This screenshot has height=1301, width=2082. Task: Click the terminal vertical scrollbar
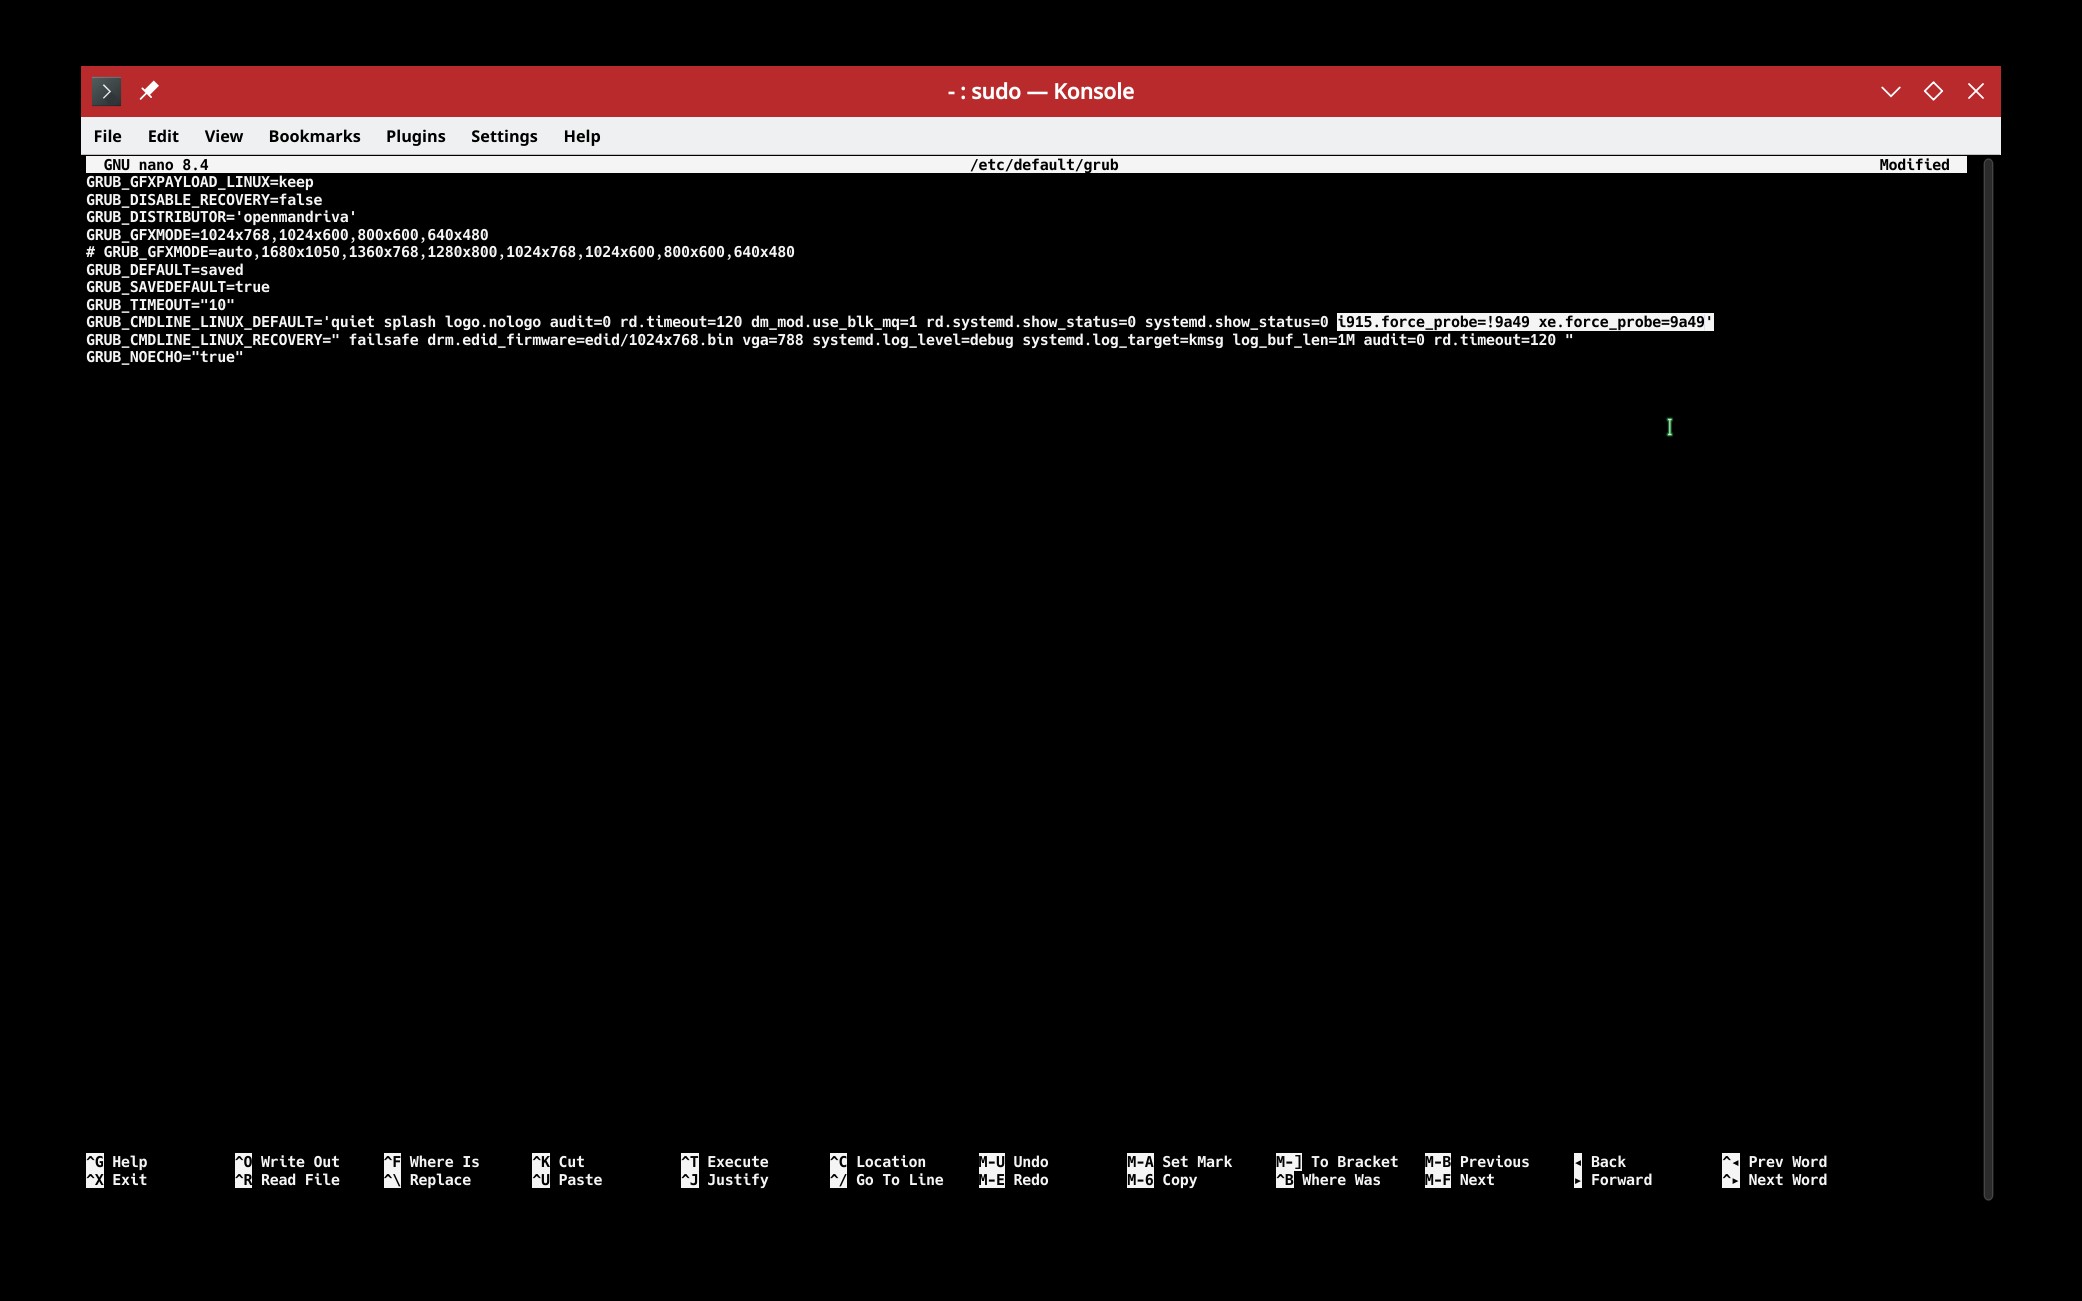pyautogui.click(x=1988, y=678)
